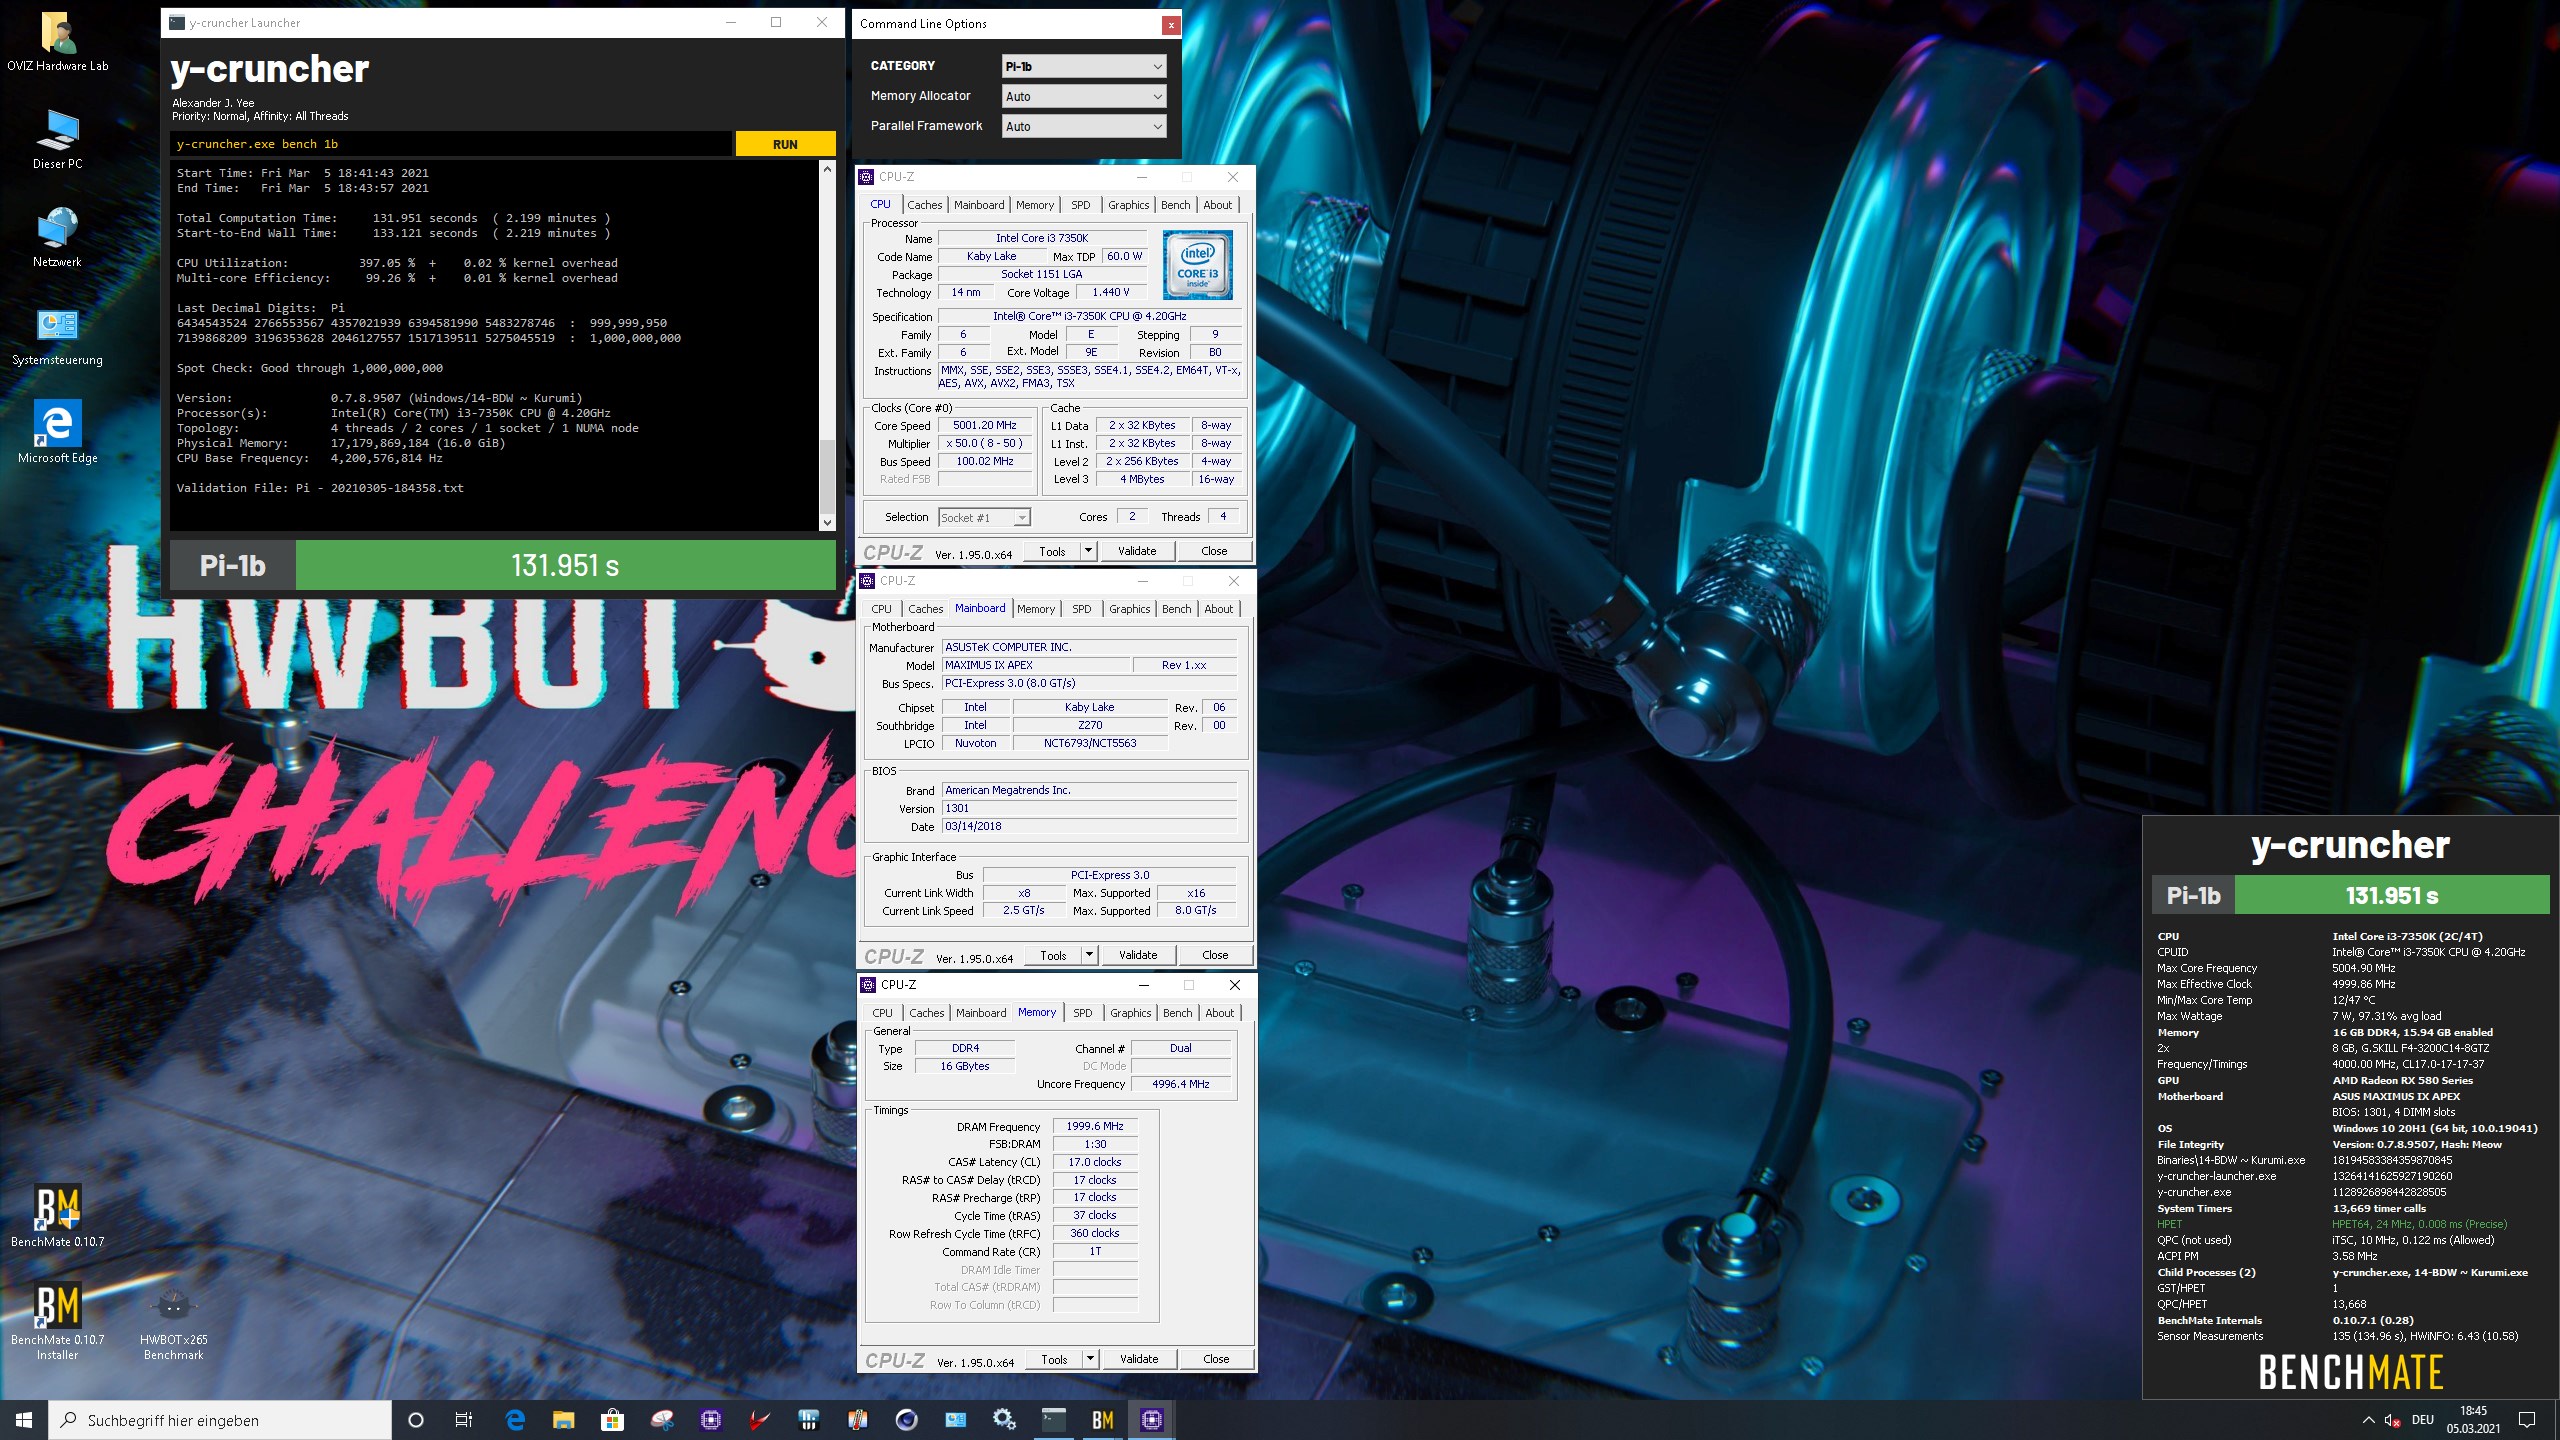The height and width of the screenshot is (1440, 2560).
Task: Click the red checkmark taskbar icon
Action: (760, 1420)
